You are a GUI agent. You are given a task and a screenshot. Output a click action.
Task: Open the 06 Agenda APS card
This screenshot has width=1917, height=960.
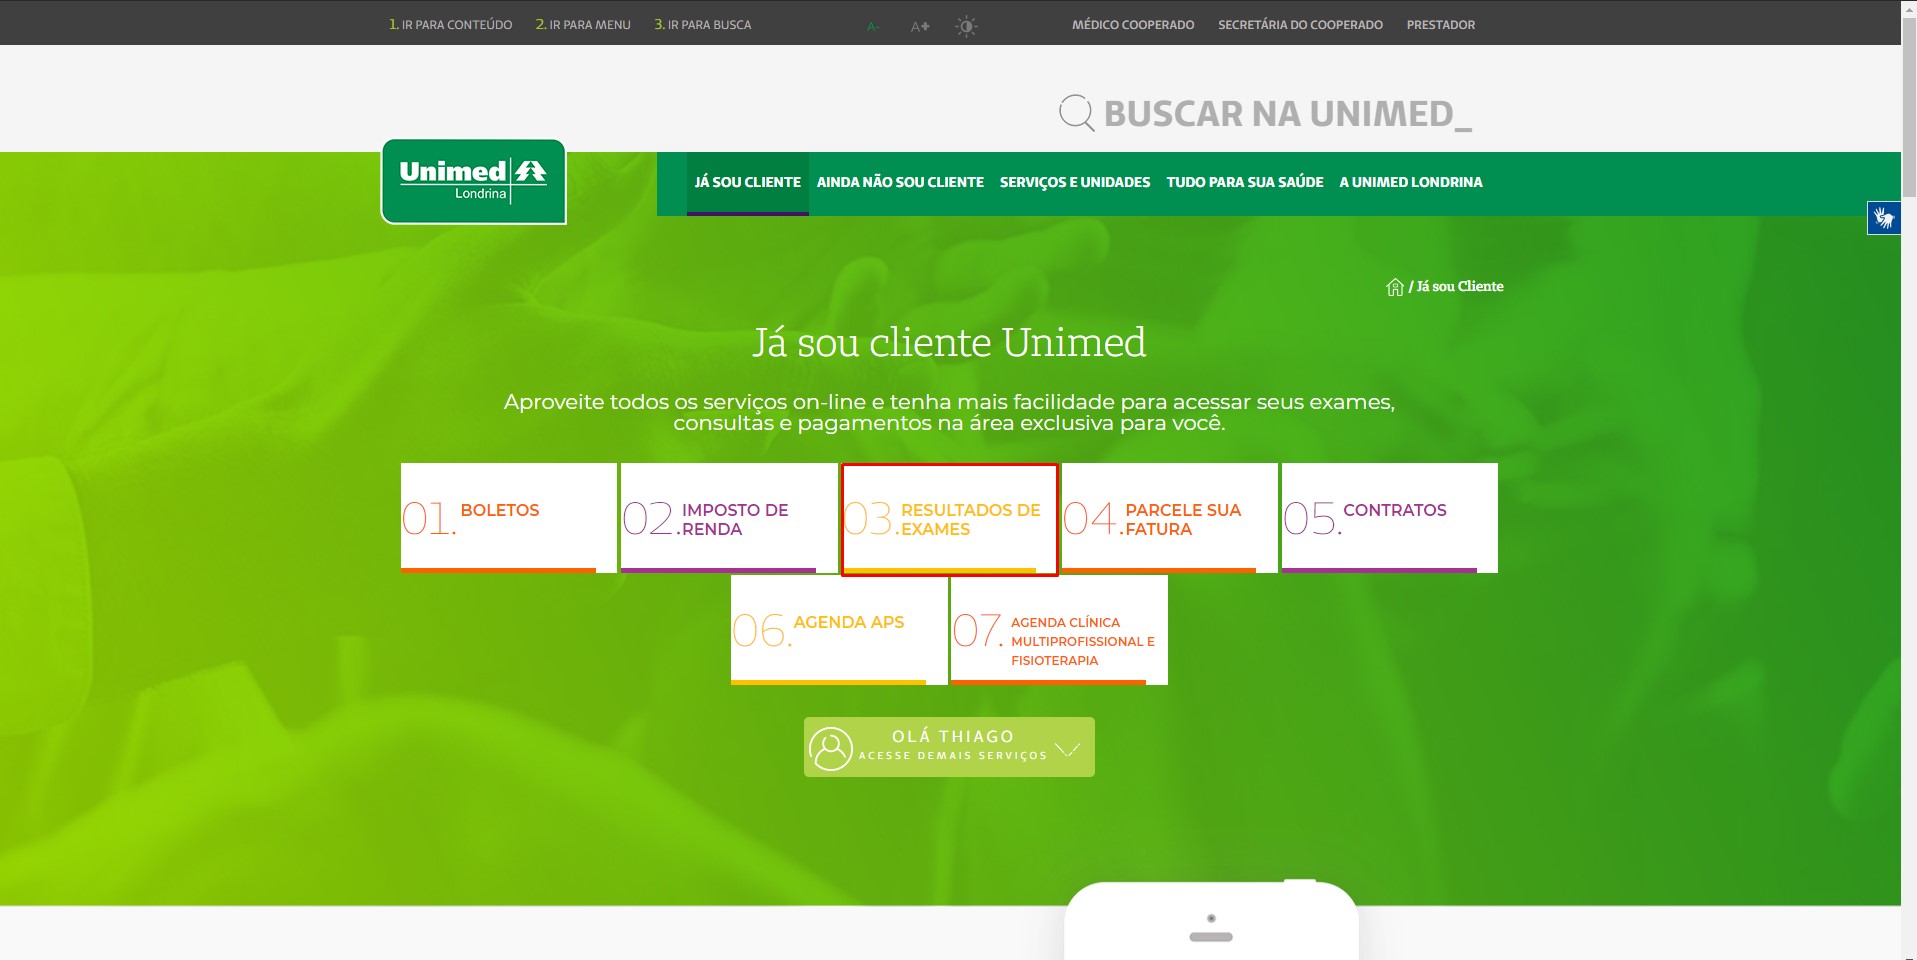click(839, 630)
